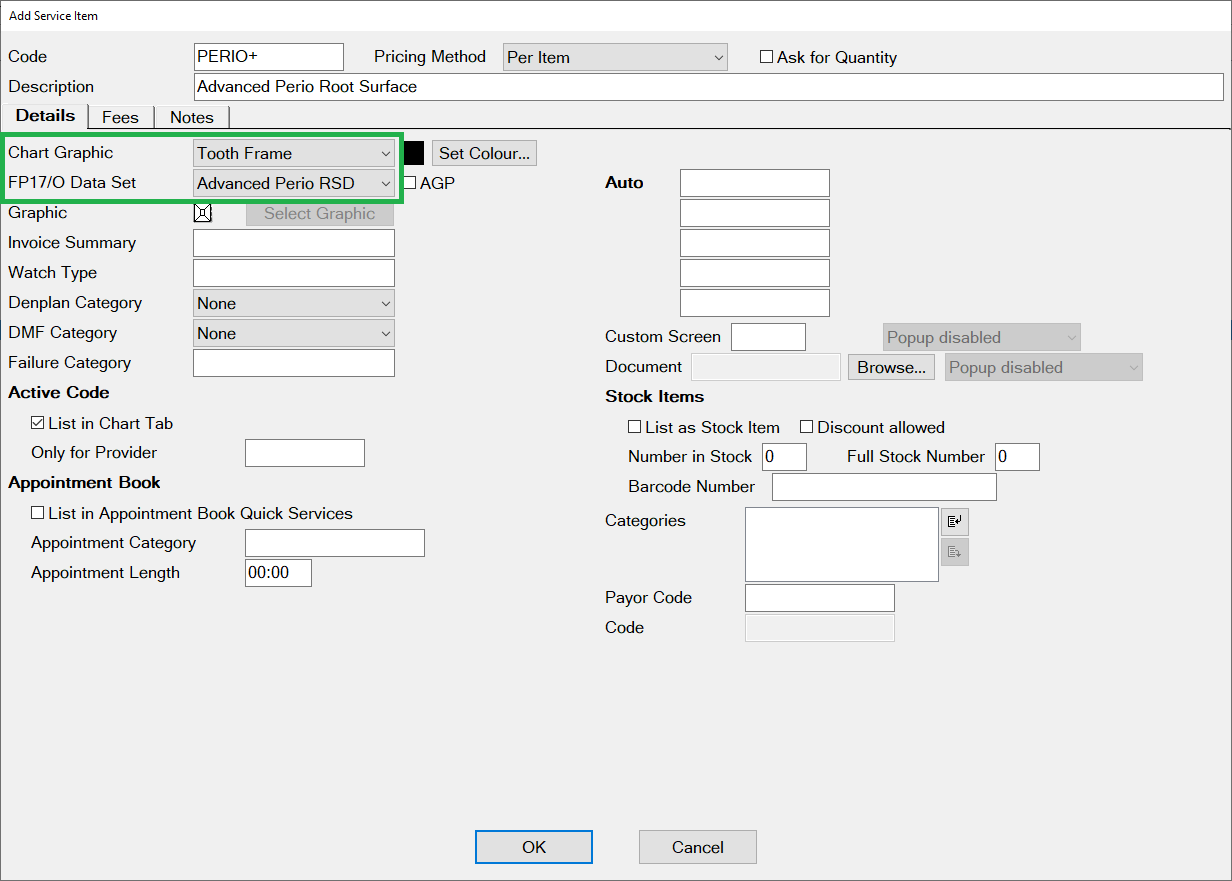Screen dimensions: 1232x881
Task: Click the Auto field beside the Auto label
Action: pos(755,183)
